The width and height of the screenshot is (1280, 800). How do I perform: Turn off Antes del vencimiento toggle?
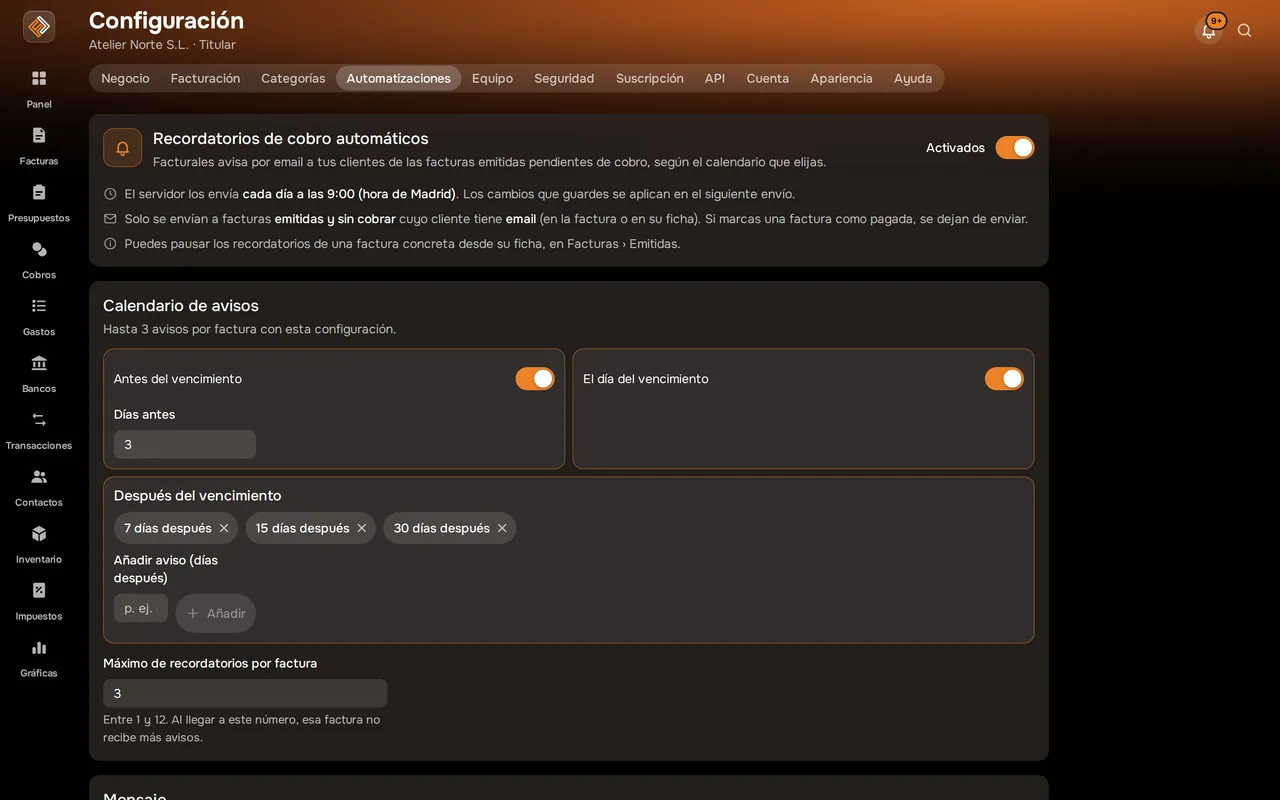pyautogui.click(x=535, y=379)
